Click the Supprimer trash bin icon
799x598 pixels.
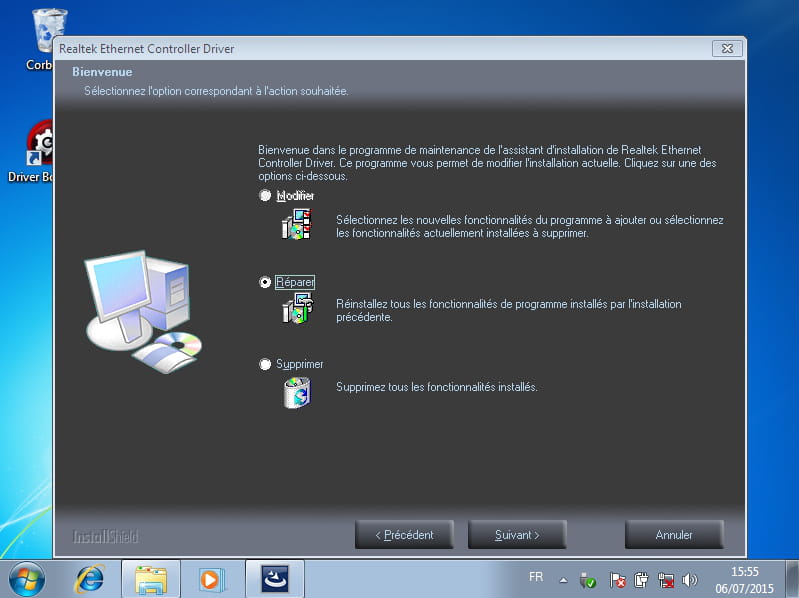pos(298,393)
